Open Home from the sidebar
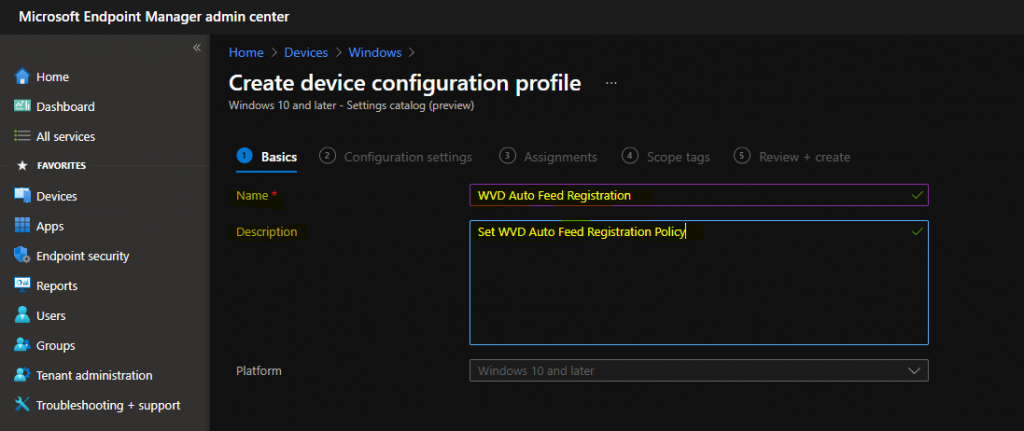Viewport: 1024px width, 431px height. [x=52, y=77]
